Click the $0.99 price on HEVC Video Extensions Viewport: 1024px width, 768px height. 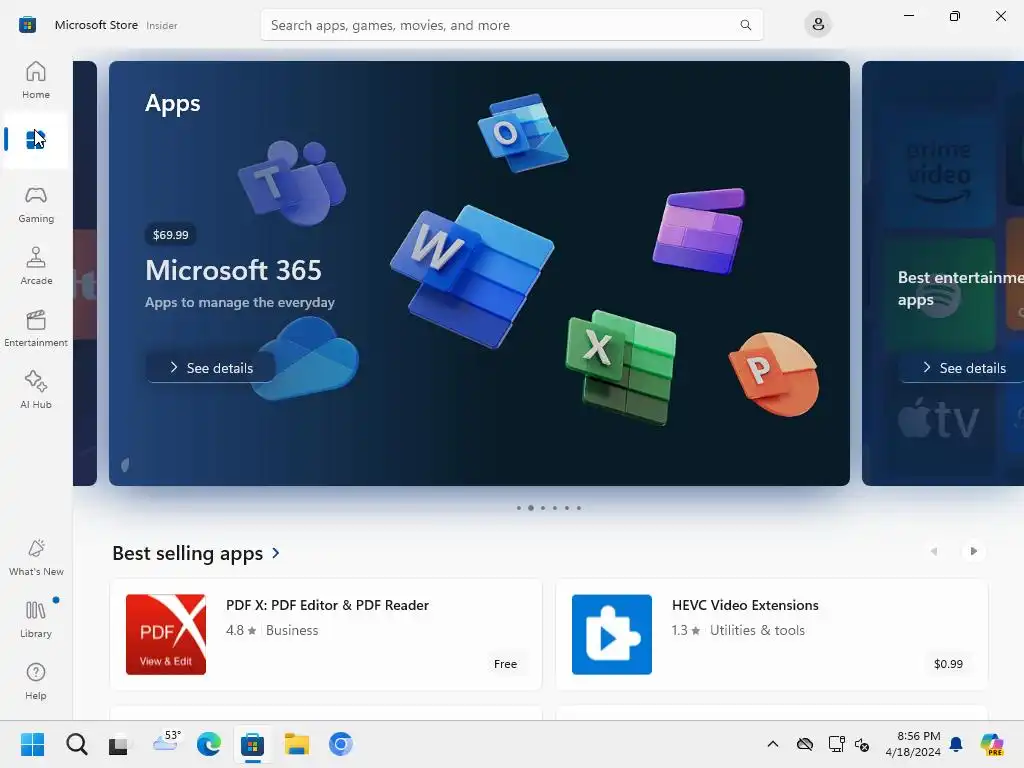[x=948, y=664]
